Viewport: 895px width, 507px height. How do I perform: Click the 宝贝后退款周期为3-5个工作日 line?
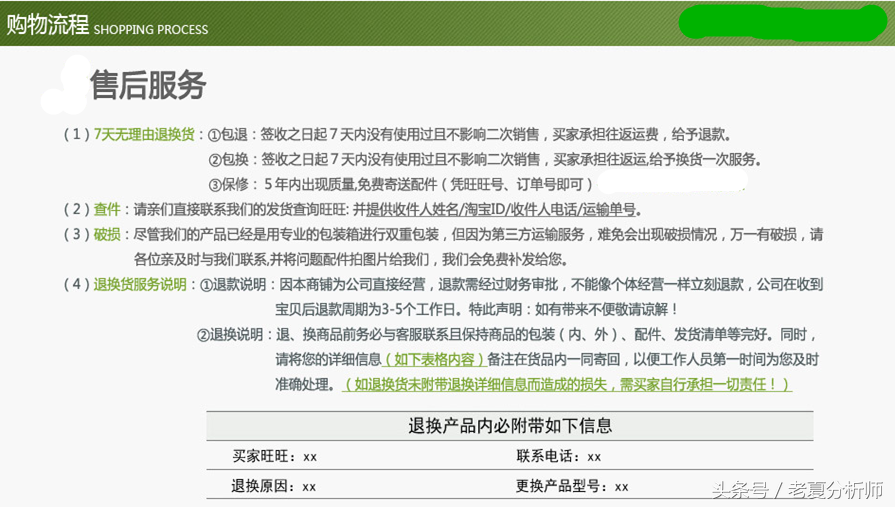click(x=477, y=309)
